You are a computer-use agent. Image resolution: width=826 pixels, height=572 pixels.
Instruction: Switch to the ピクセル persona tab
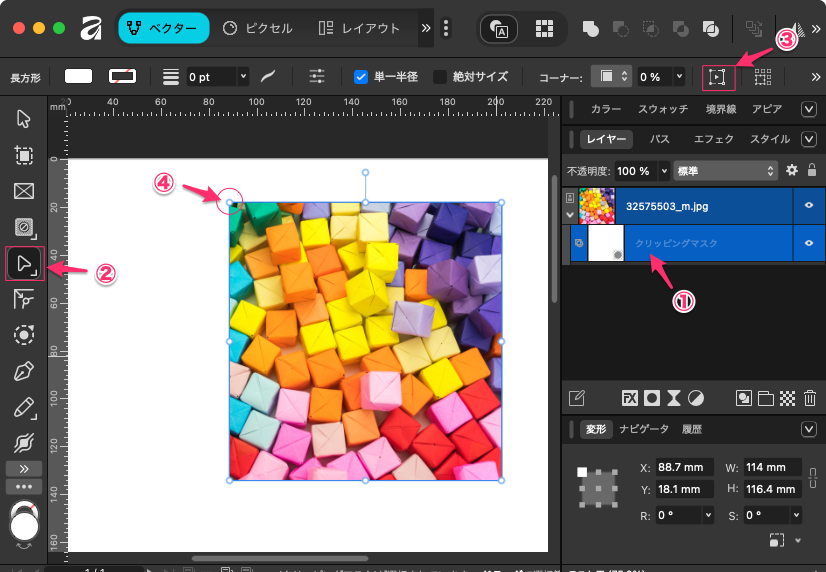point(258,28)
